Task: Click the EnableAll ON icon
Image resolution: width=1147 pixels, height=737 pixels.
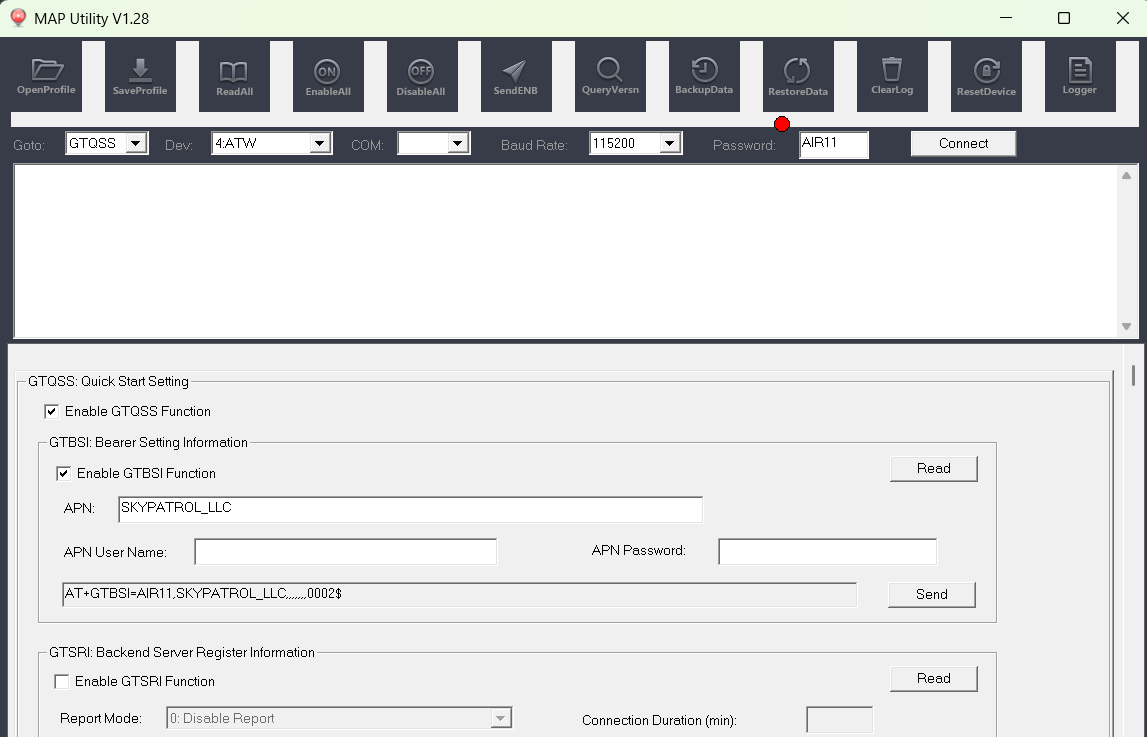Action: pos(328,76)
